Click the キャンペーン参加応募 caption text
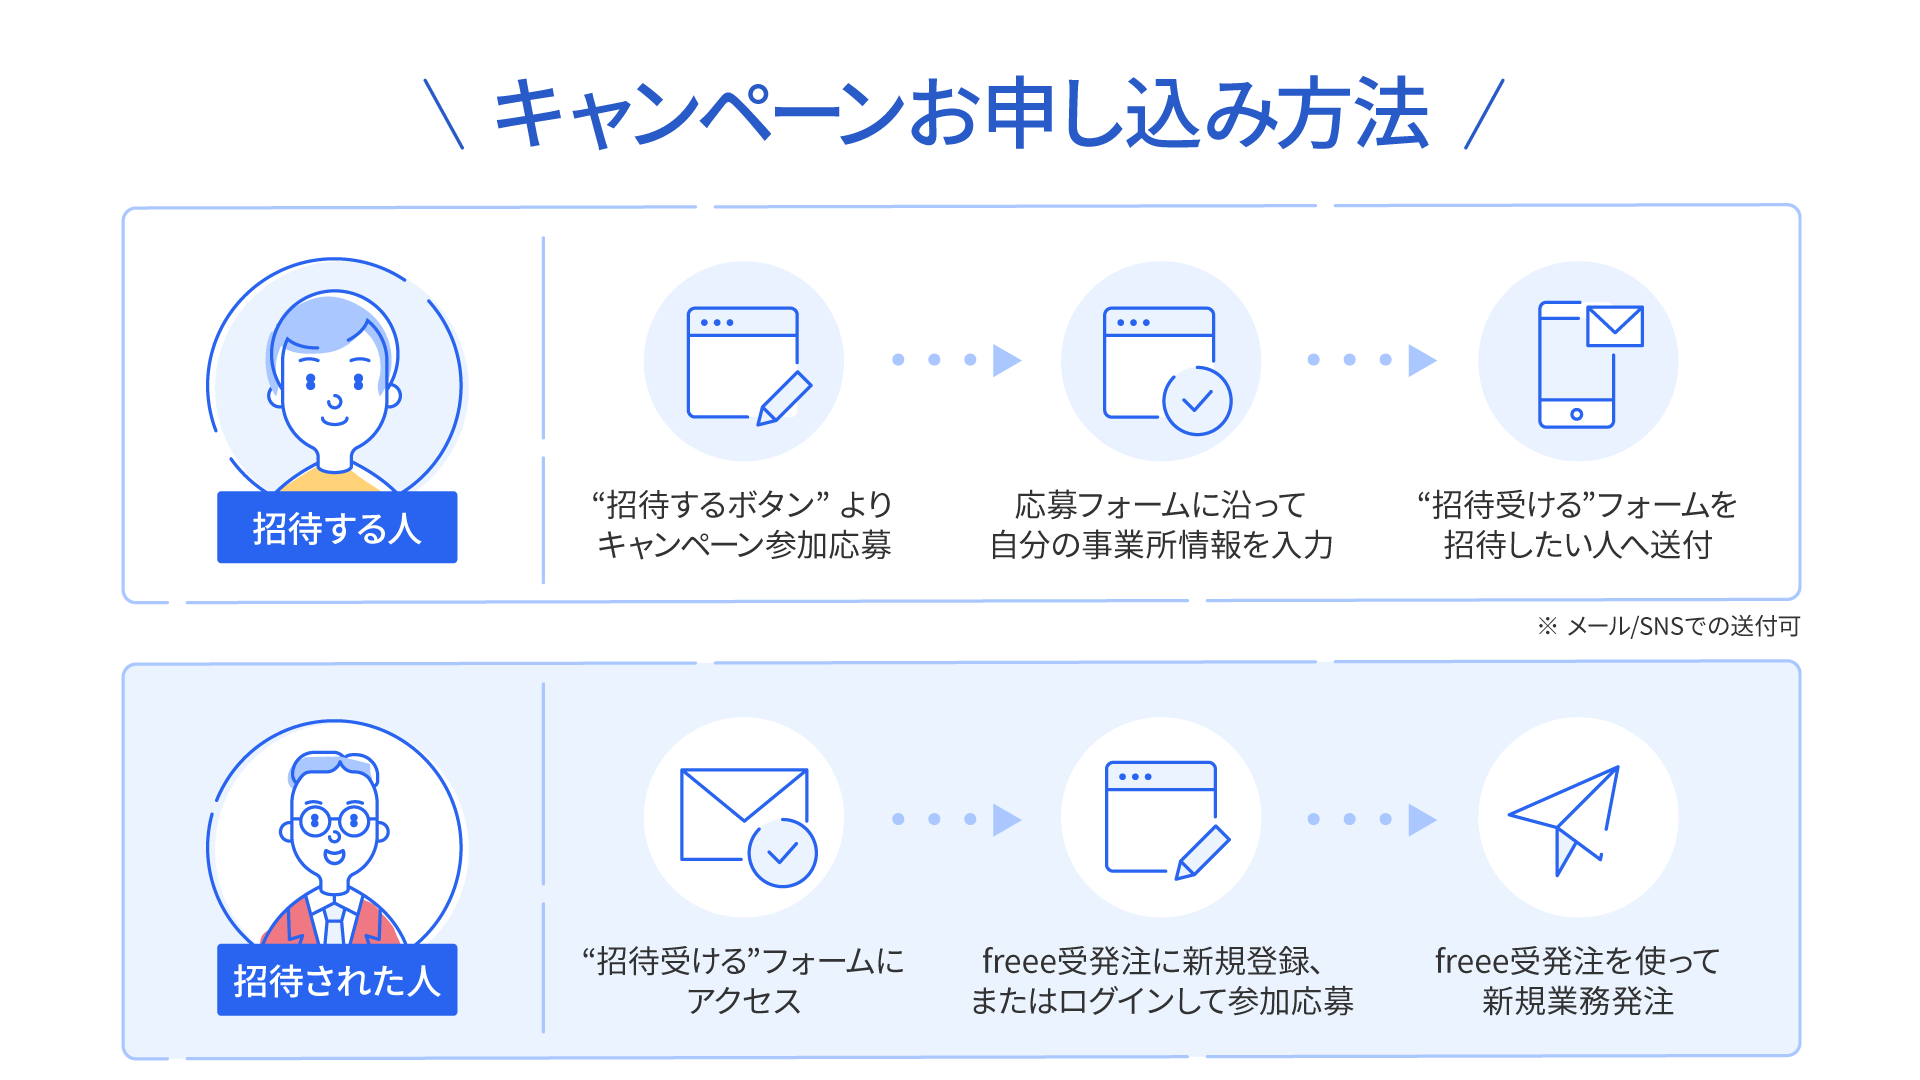The height and width of the screenshot is (1080, 1920). [744, 545]
